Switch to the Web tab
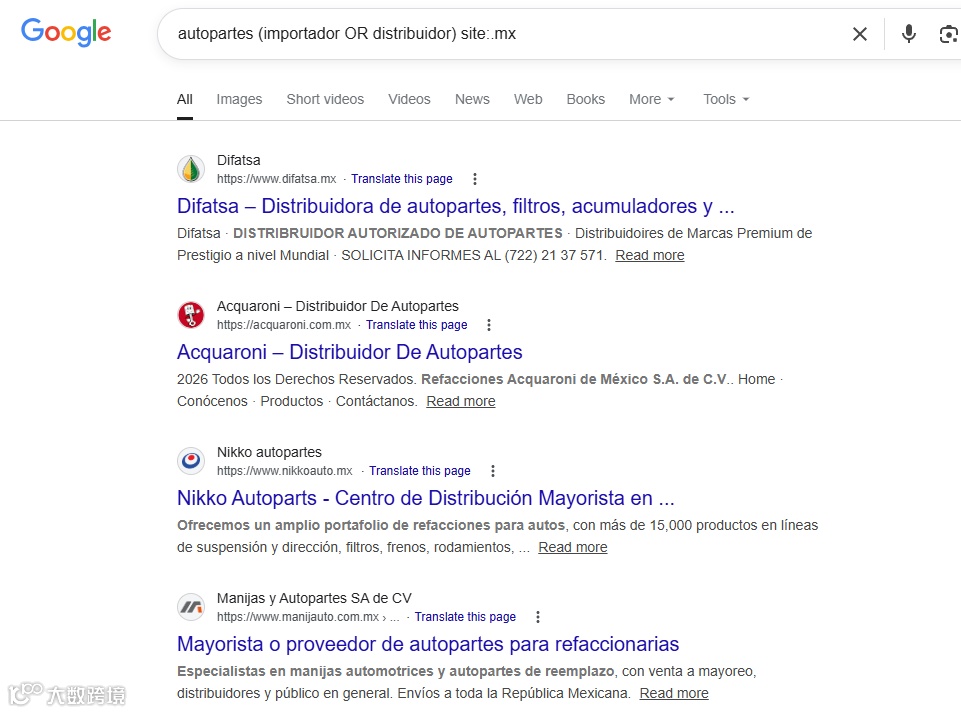 pyautogui.click(x=528, y=99)
